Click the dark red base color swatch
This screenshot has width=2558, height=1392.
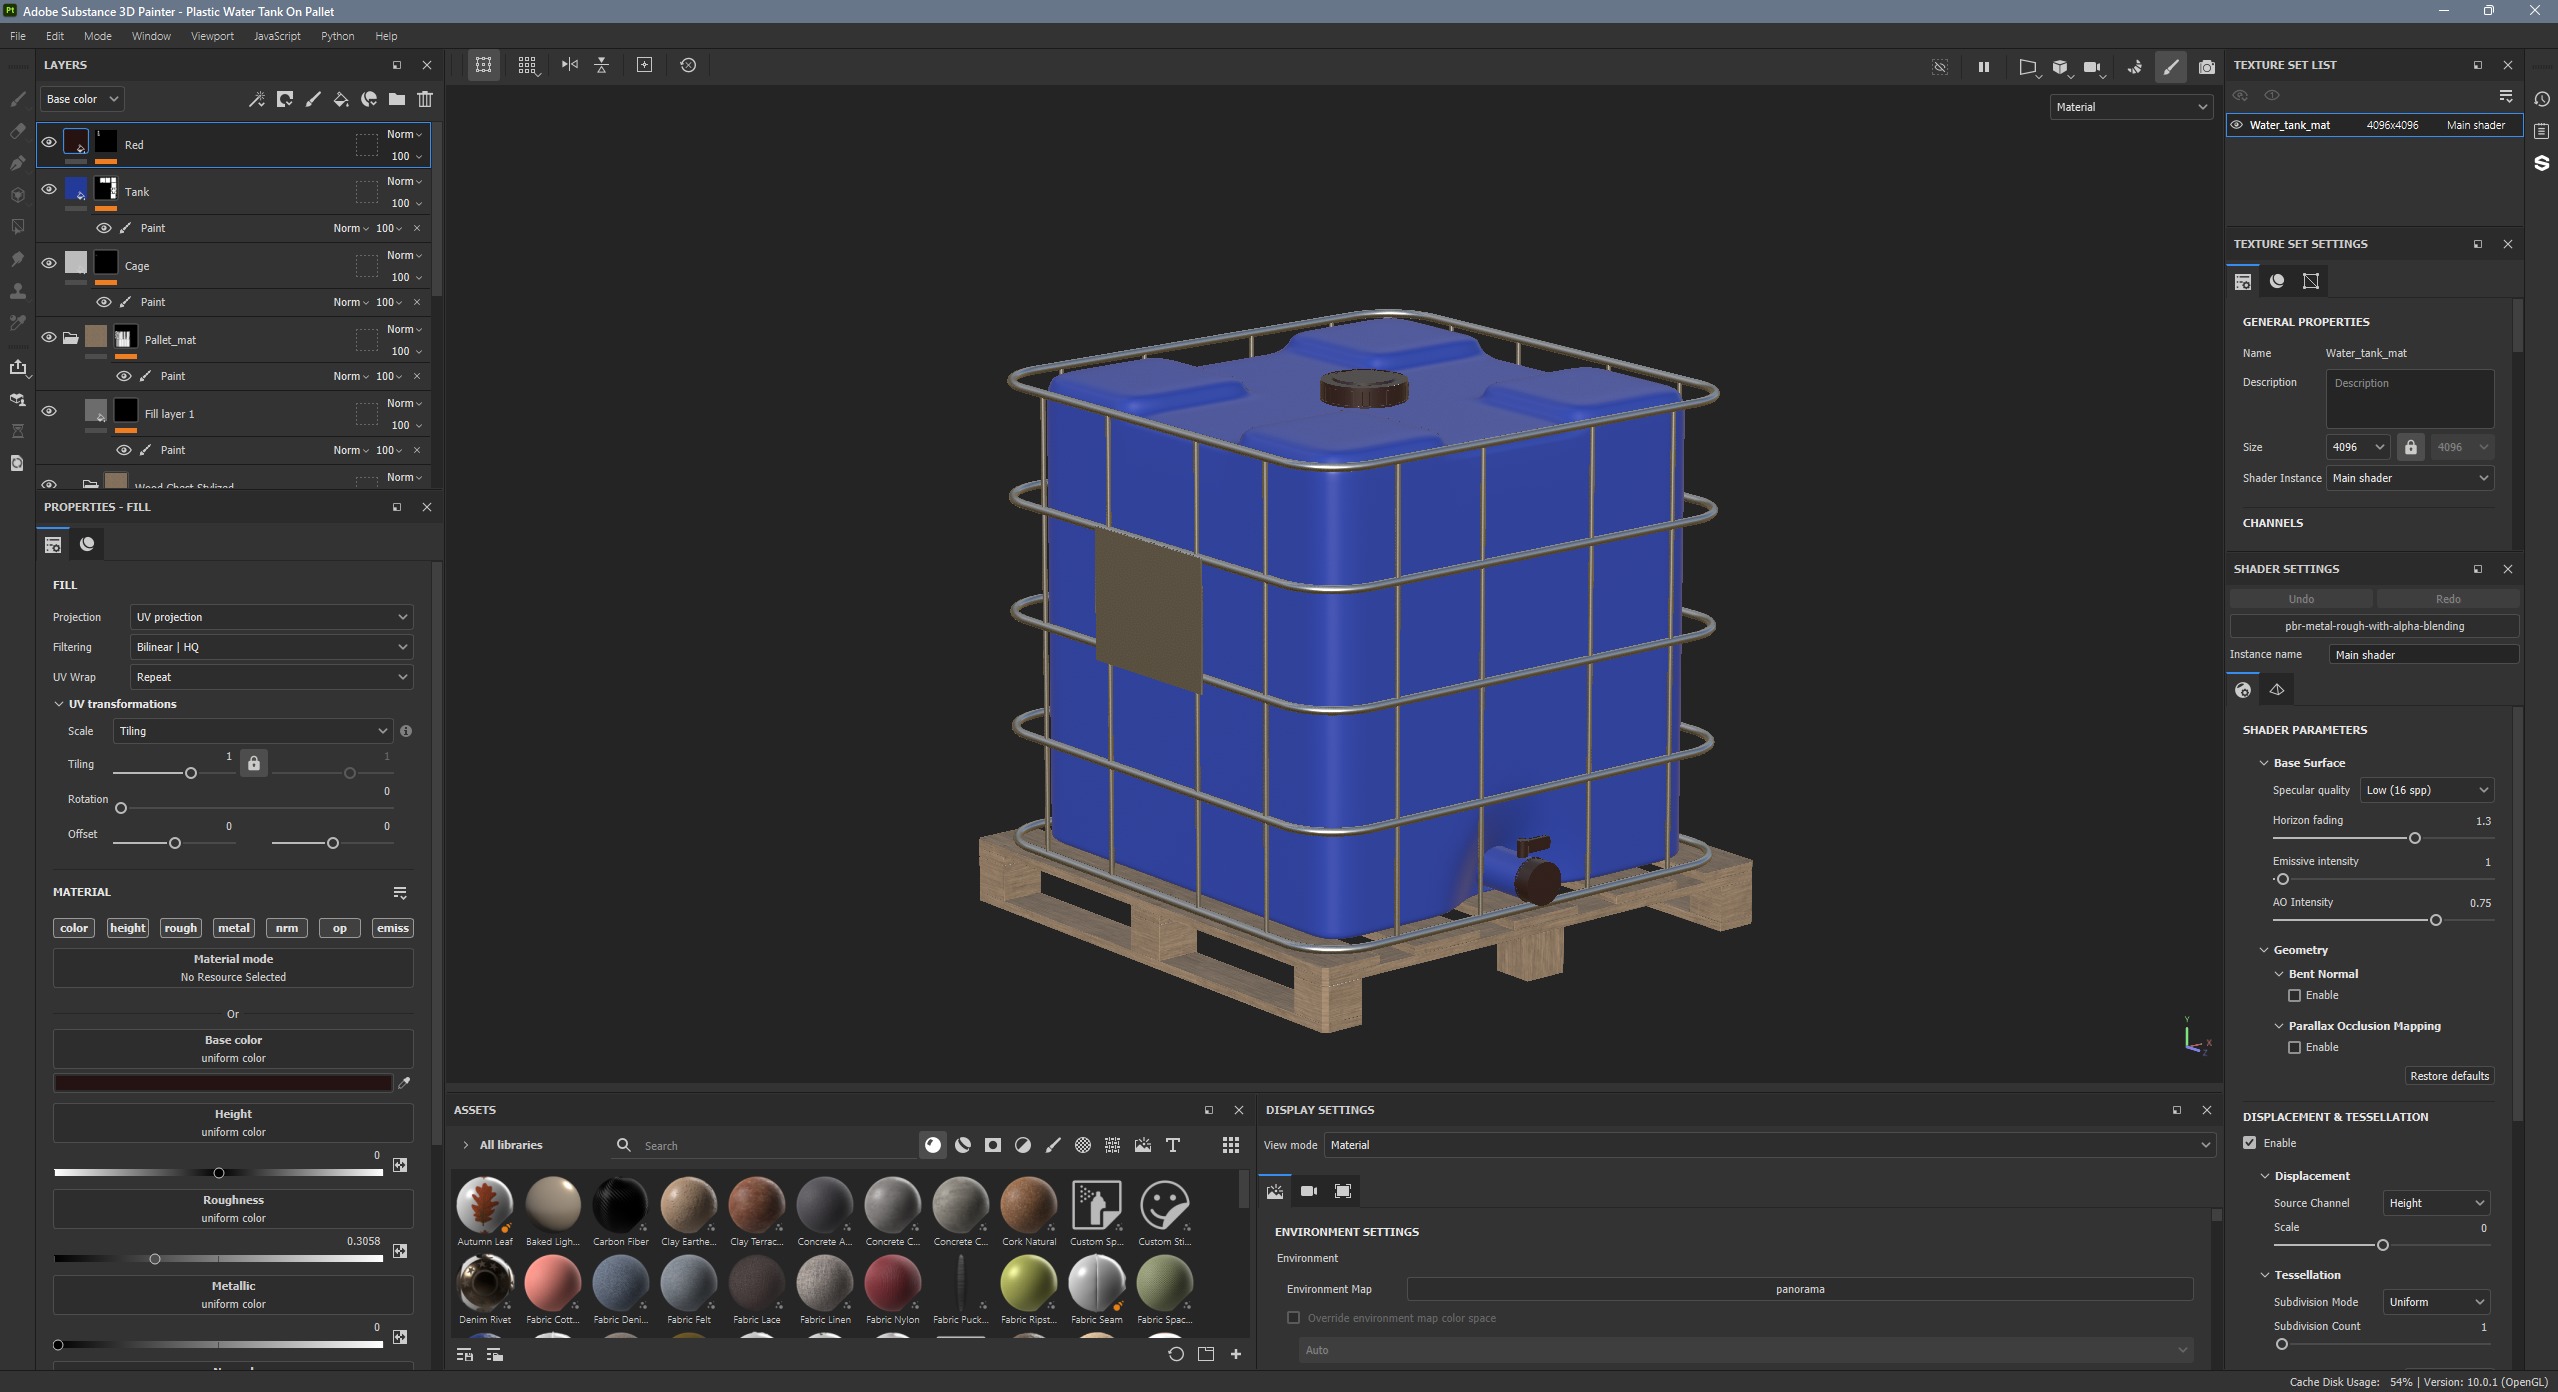click(x=223, y=1083)
